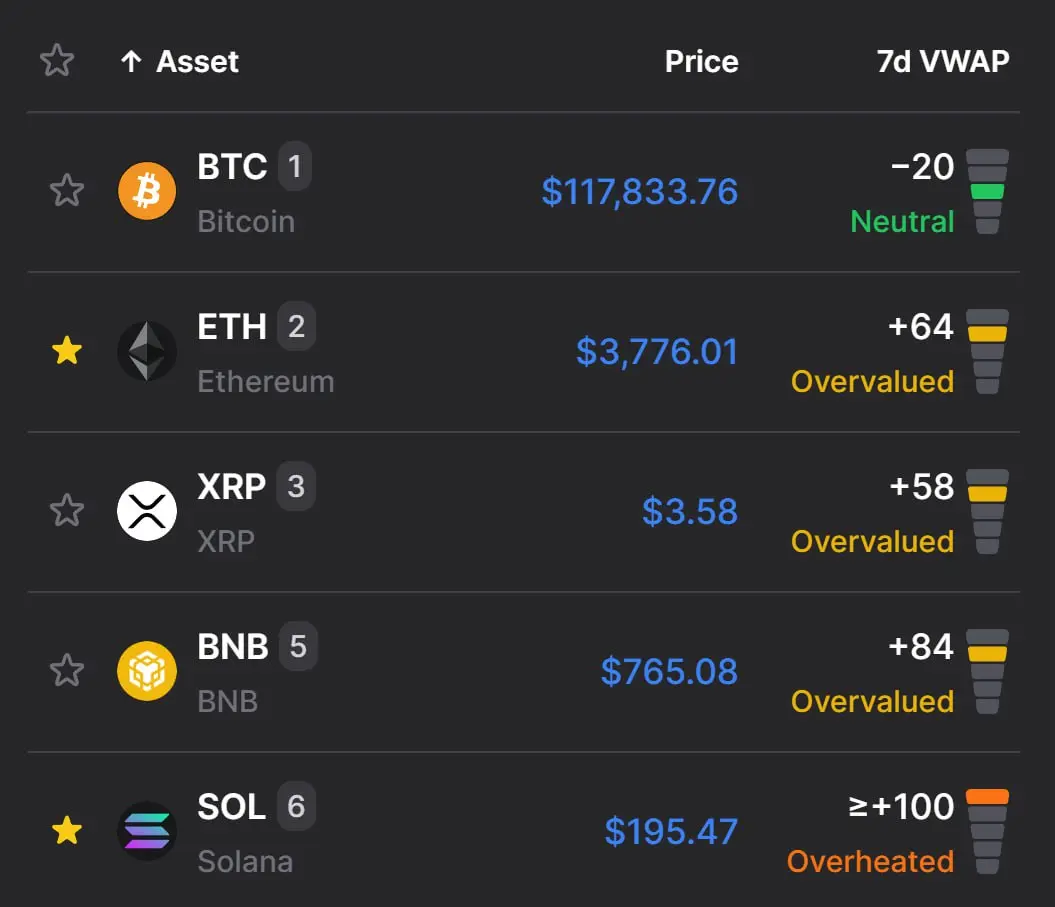Select the BTC rank 1 badge

coord(295,166)
